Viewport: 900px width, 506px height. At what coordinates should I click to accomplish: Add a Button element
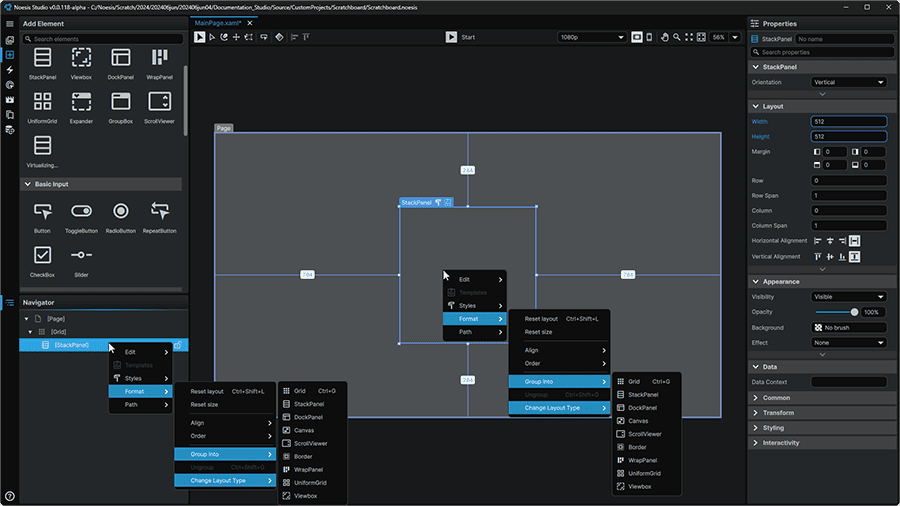pos(42,217)
